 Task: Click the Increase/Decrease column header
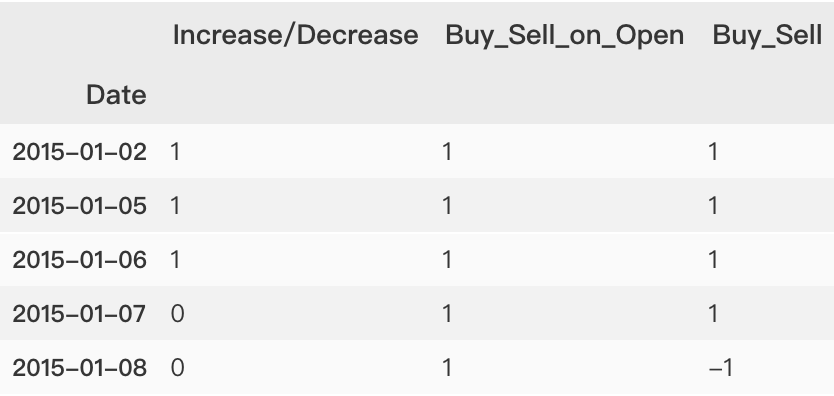click(x=296, y=36)
